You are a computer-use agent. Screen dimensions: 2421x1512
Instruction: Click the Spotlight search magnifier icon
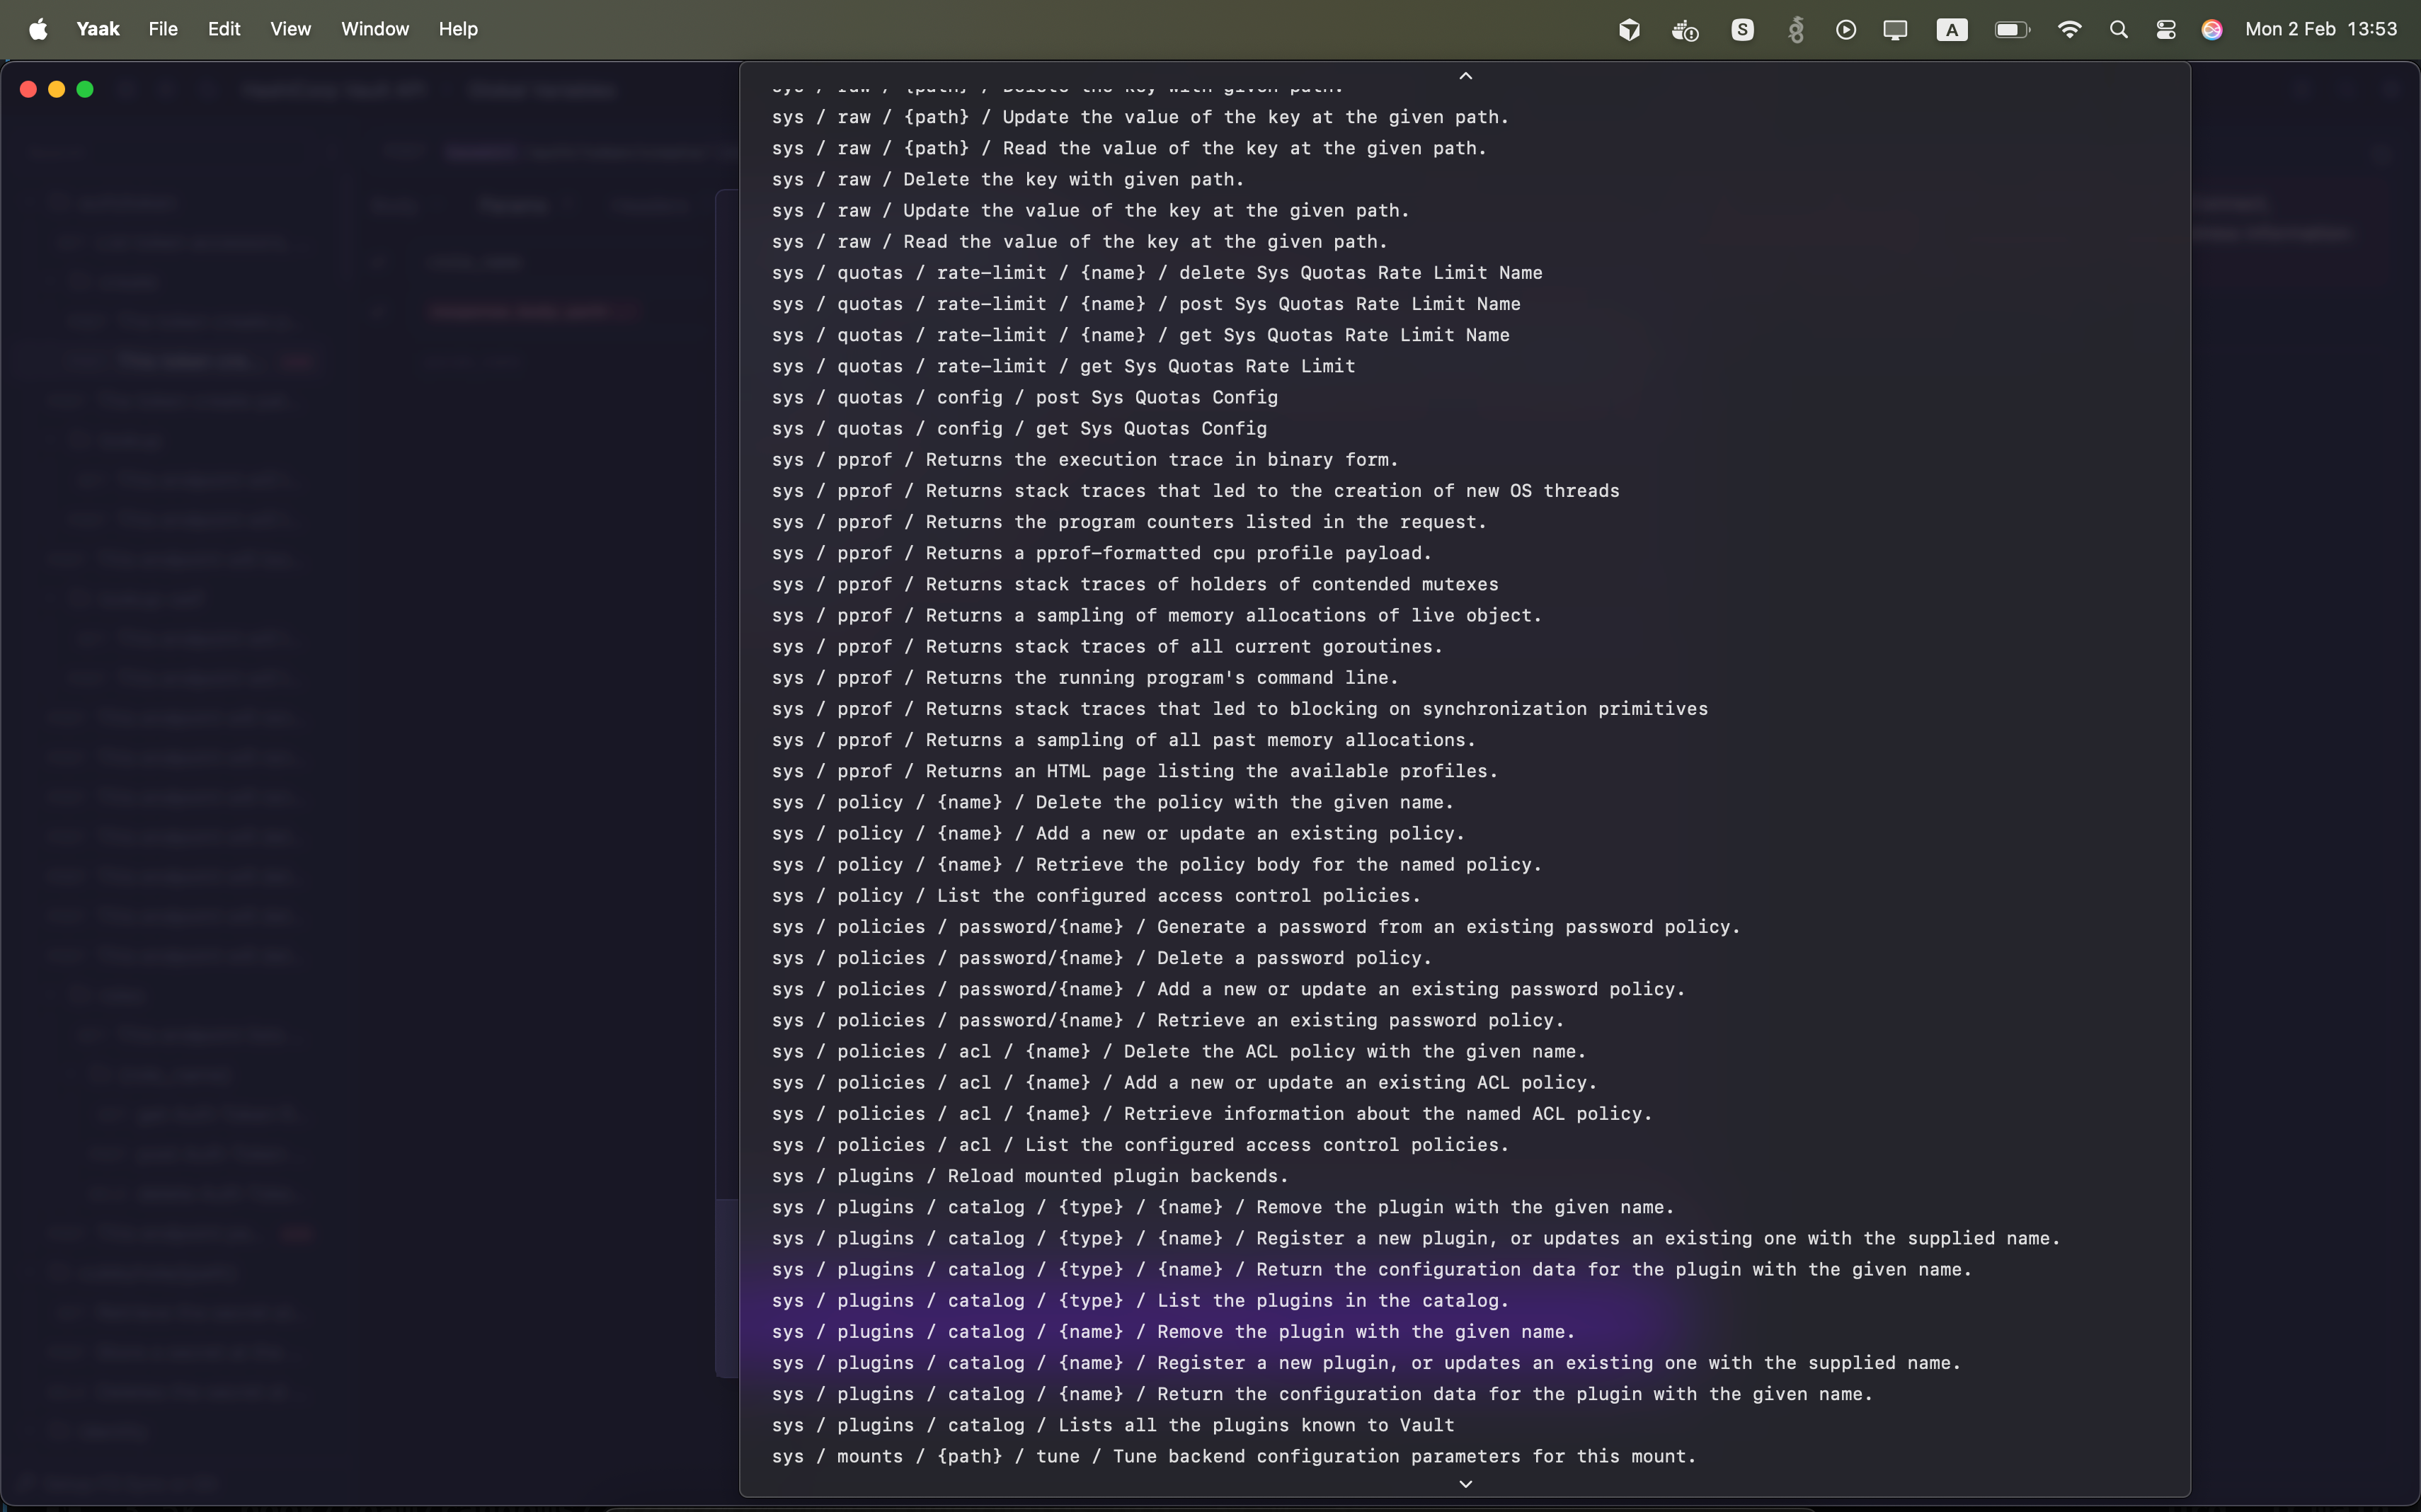(2118, 30)
